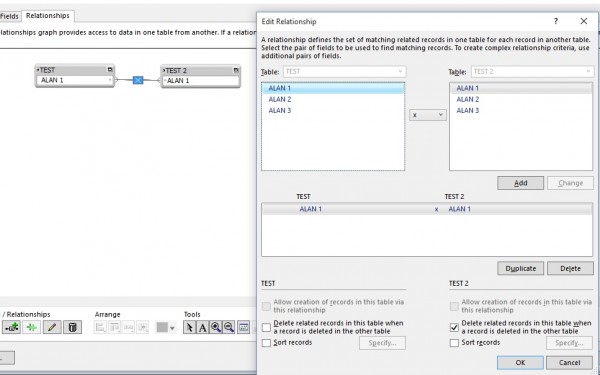Click the Add button

coord(520,183)
